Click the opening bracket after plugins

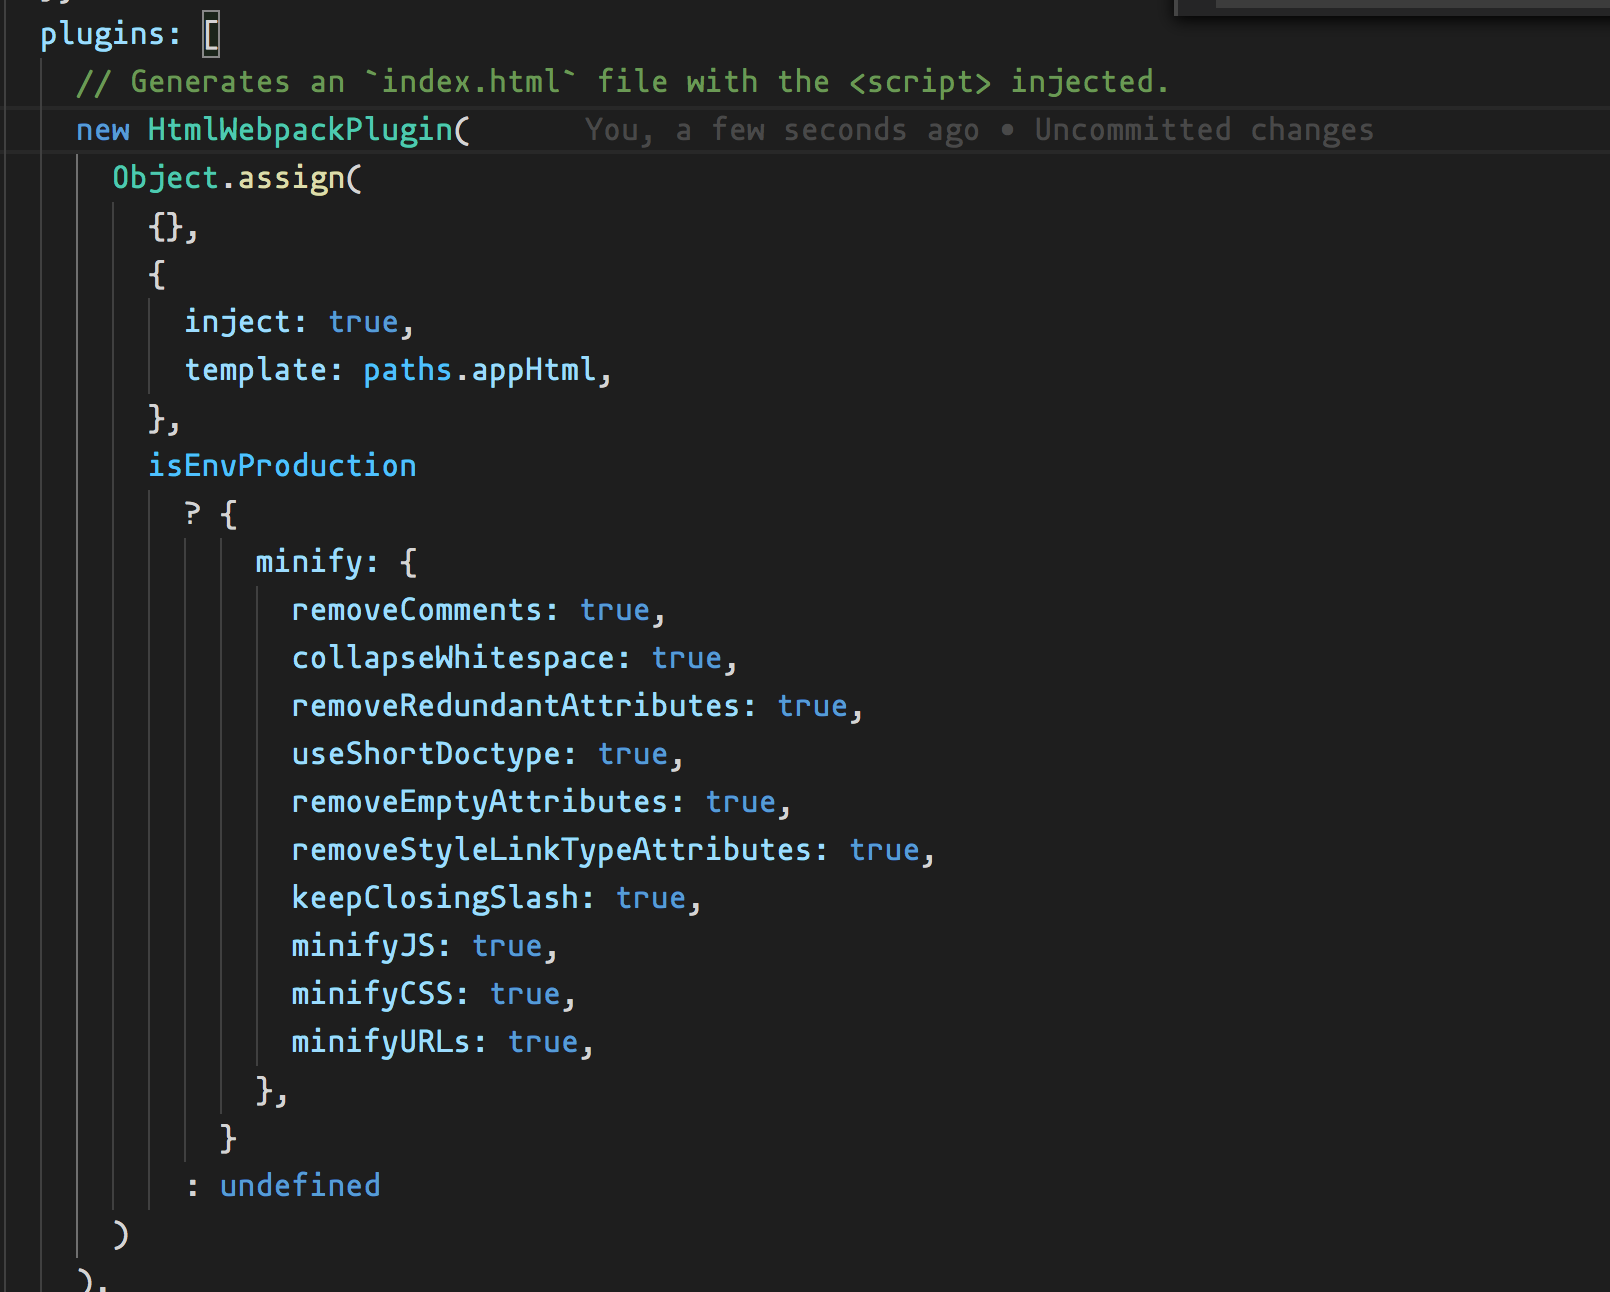211,35
